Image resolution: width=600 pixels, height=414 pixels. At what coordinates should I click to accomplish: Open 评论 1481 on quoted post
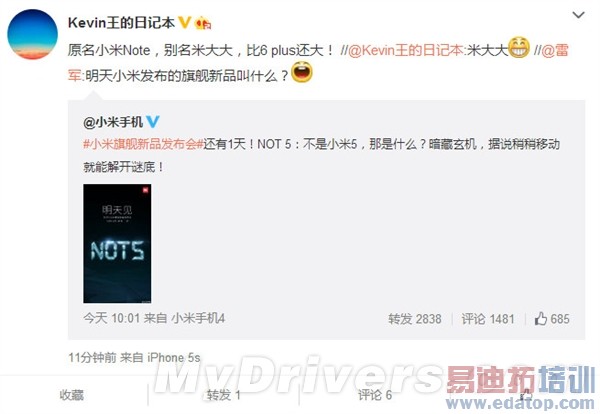coord(488,319)
